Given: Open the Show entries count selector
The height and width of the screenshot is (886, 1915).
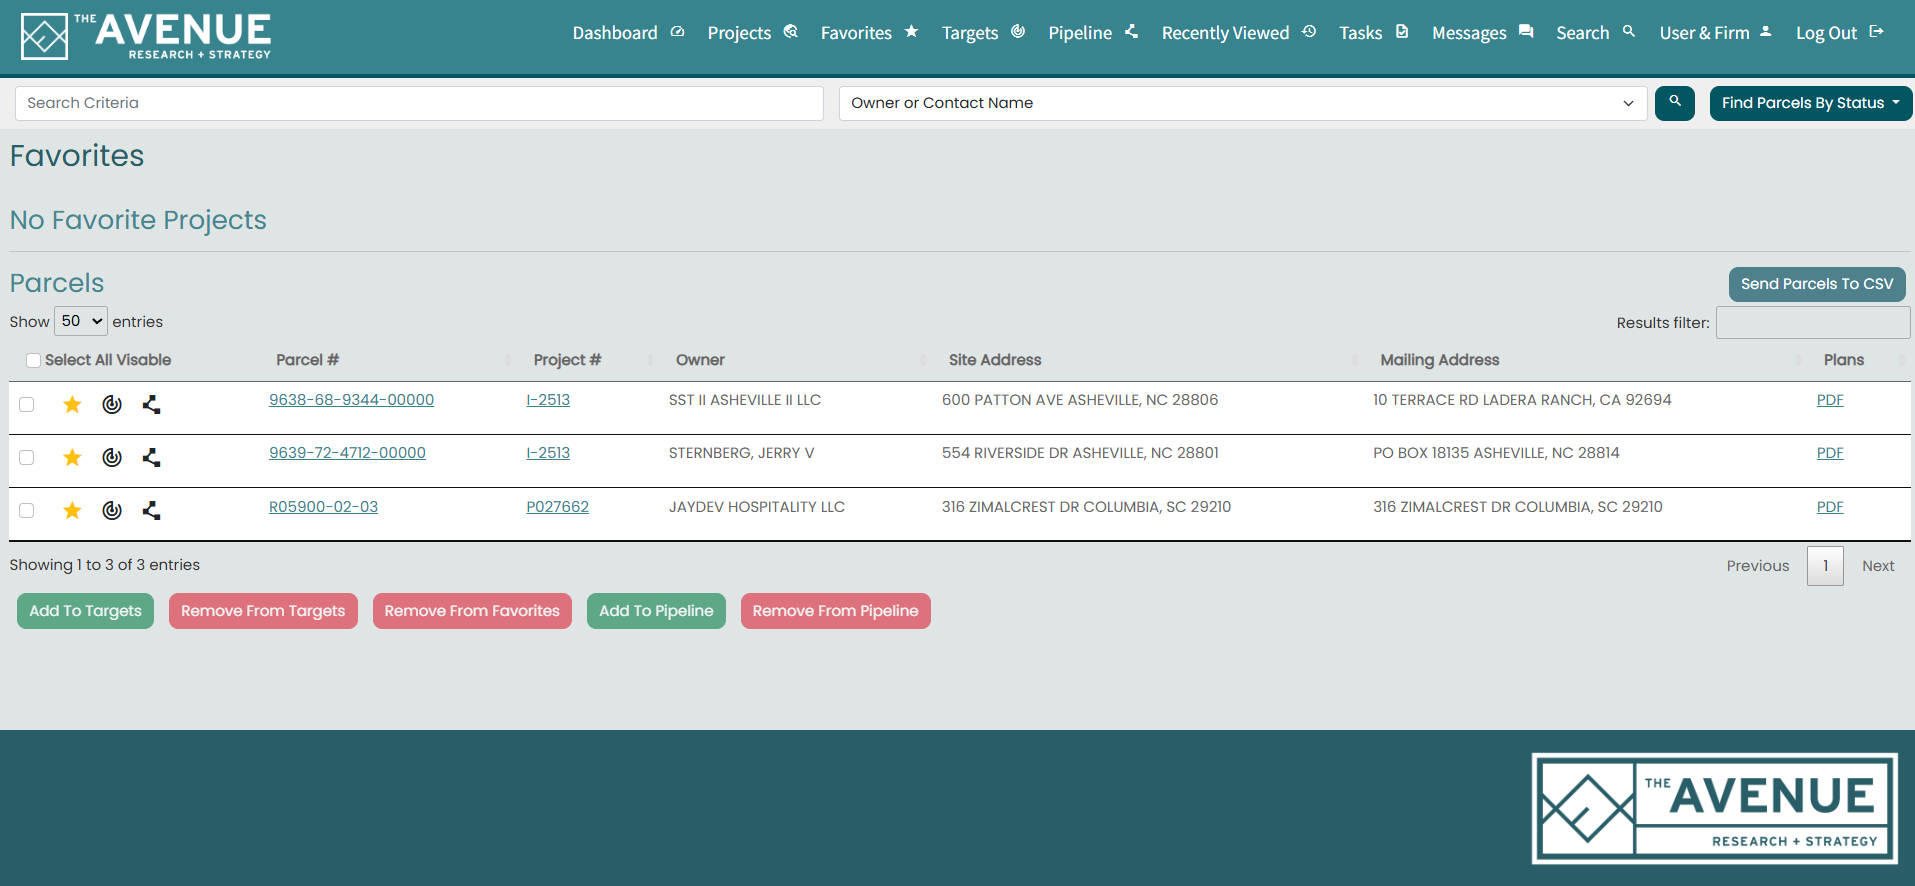Looking at the screenshot, I should tap(81, 321).
